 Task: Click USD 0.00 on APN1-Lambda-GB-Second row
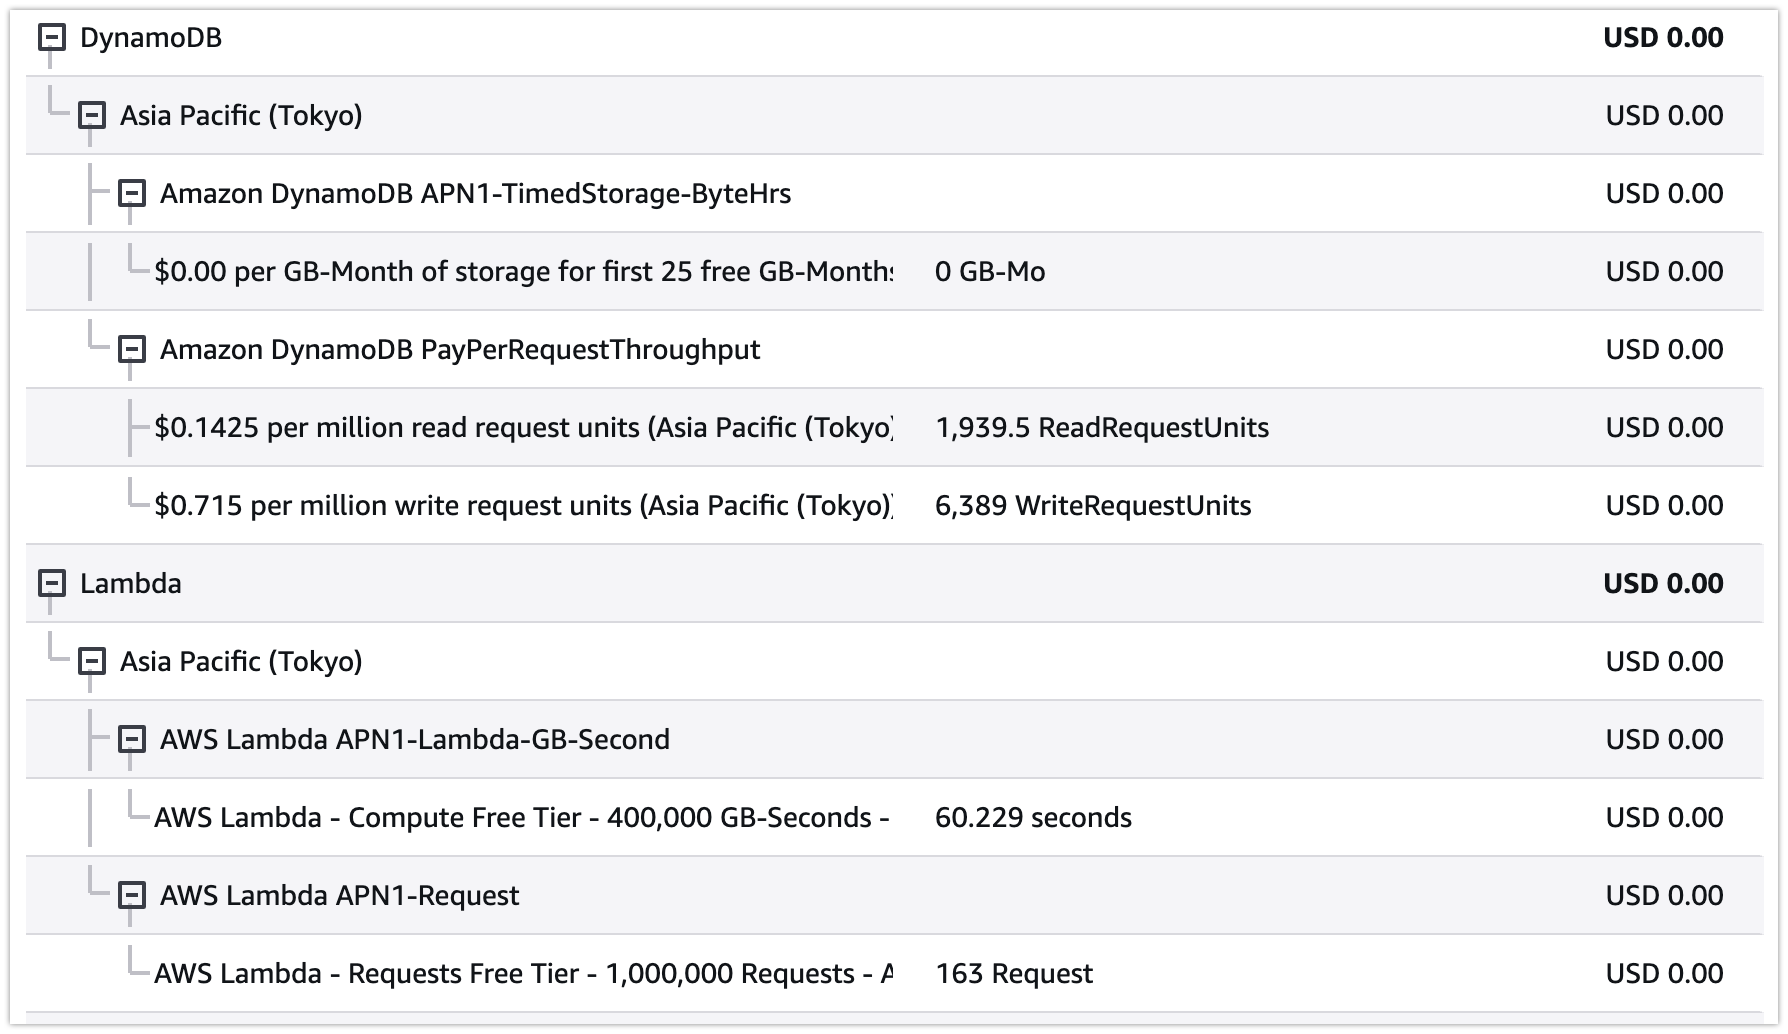tap(1665, 740)
